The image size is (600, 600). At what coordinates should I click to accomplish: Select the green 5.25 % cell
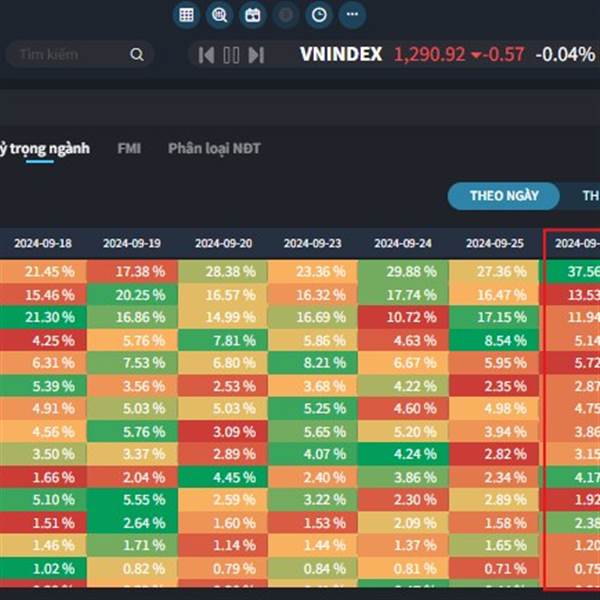coord(313,408)
